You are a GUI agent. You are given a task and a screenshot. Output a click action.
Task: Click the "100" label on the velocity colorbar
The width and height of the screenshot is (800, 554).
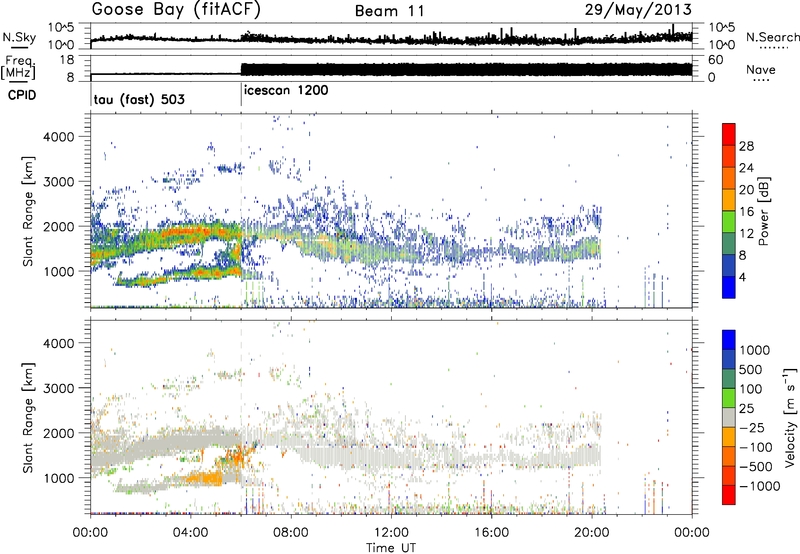[753, 389]
